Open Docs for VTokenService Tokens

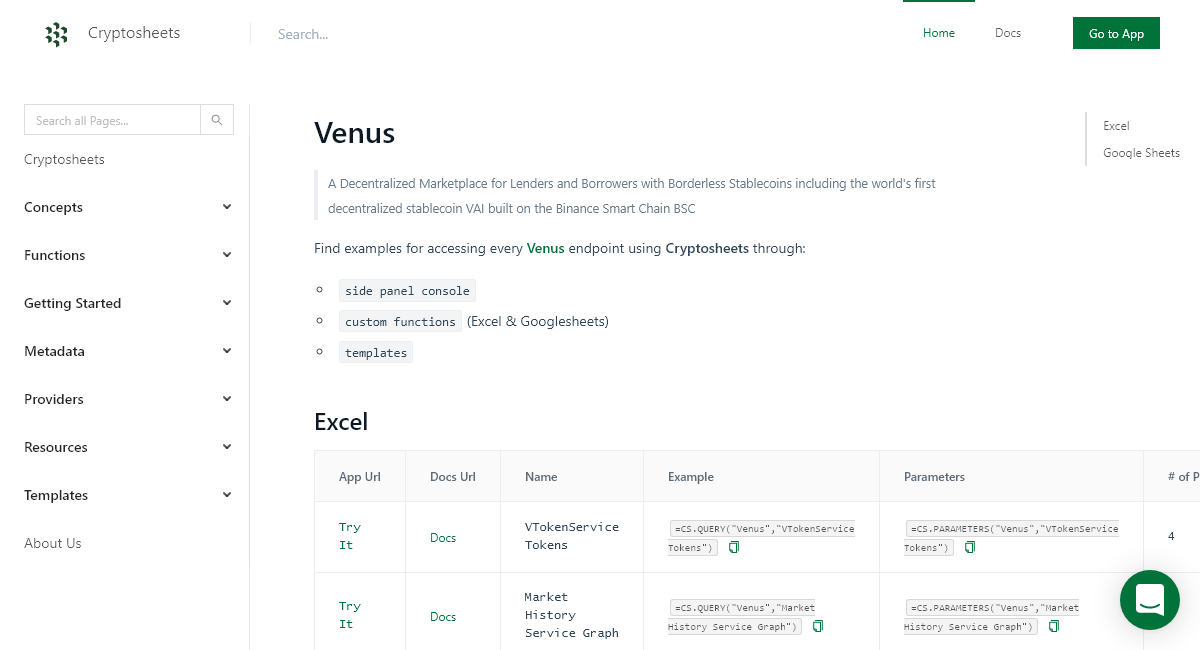click(x=443, y=537)
